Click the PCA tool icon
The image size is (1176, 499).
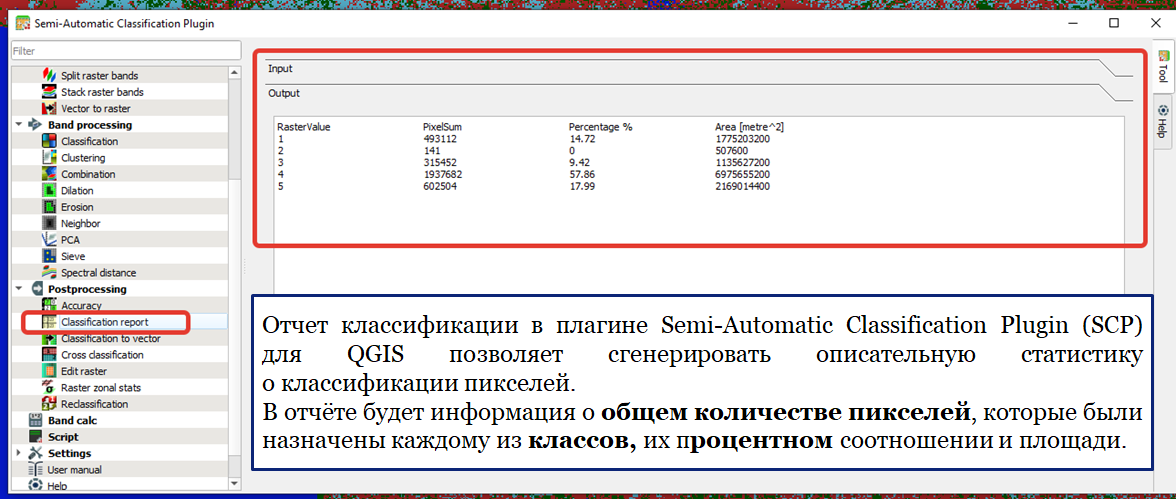[x=49, y=240]
